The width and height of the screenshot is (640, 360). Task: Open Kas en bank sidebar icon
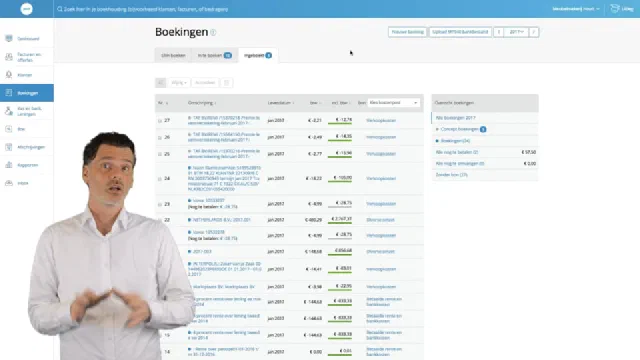point(9,111)
